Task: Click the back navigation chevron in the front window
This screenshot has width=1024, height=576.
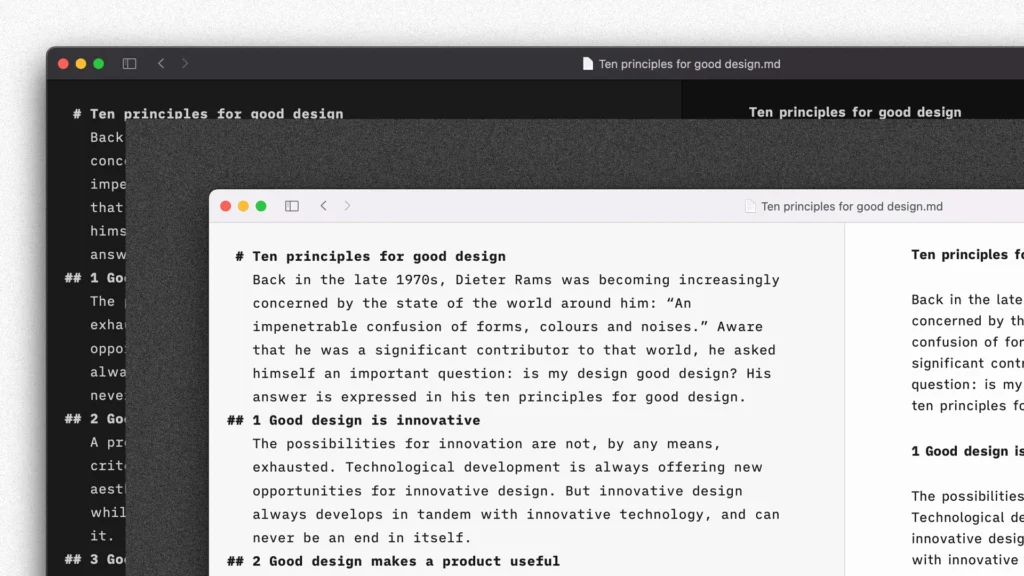Action: point(324,206)
